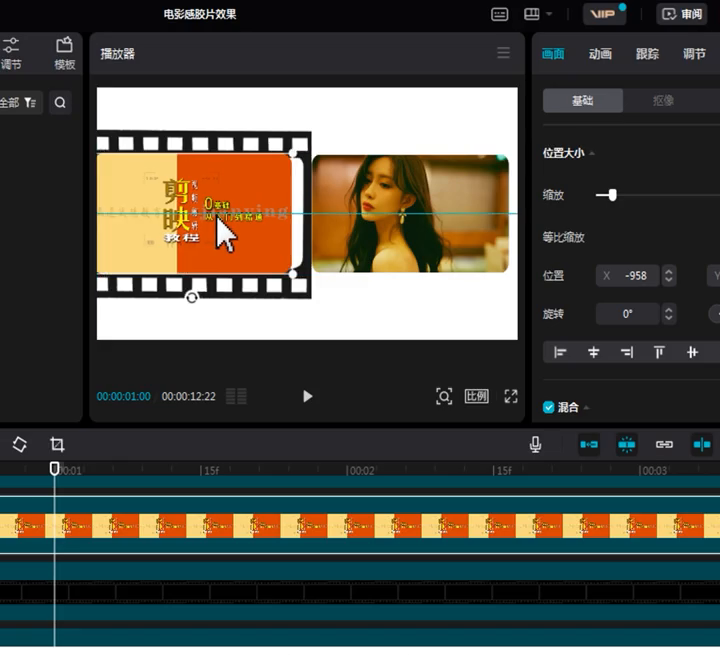This screenshot has width=720, height=655.
Task: Switch to the 跟踪 tab
Action: [647, 54]
